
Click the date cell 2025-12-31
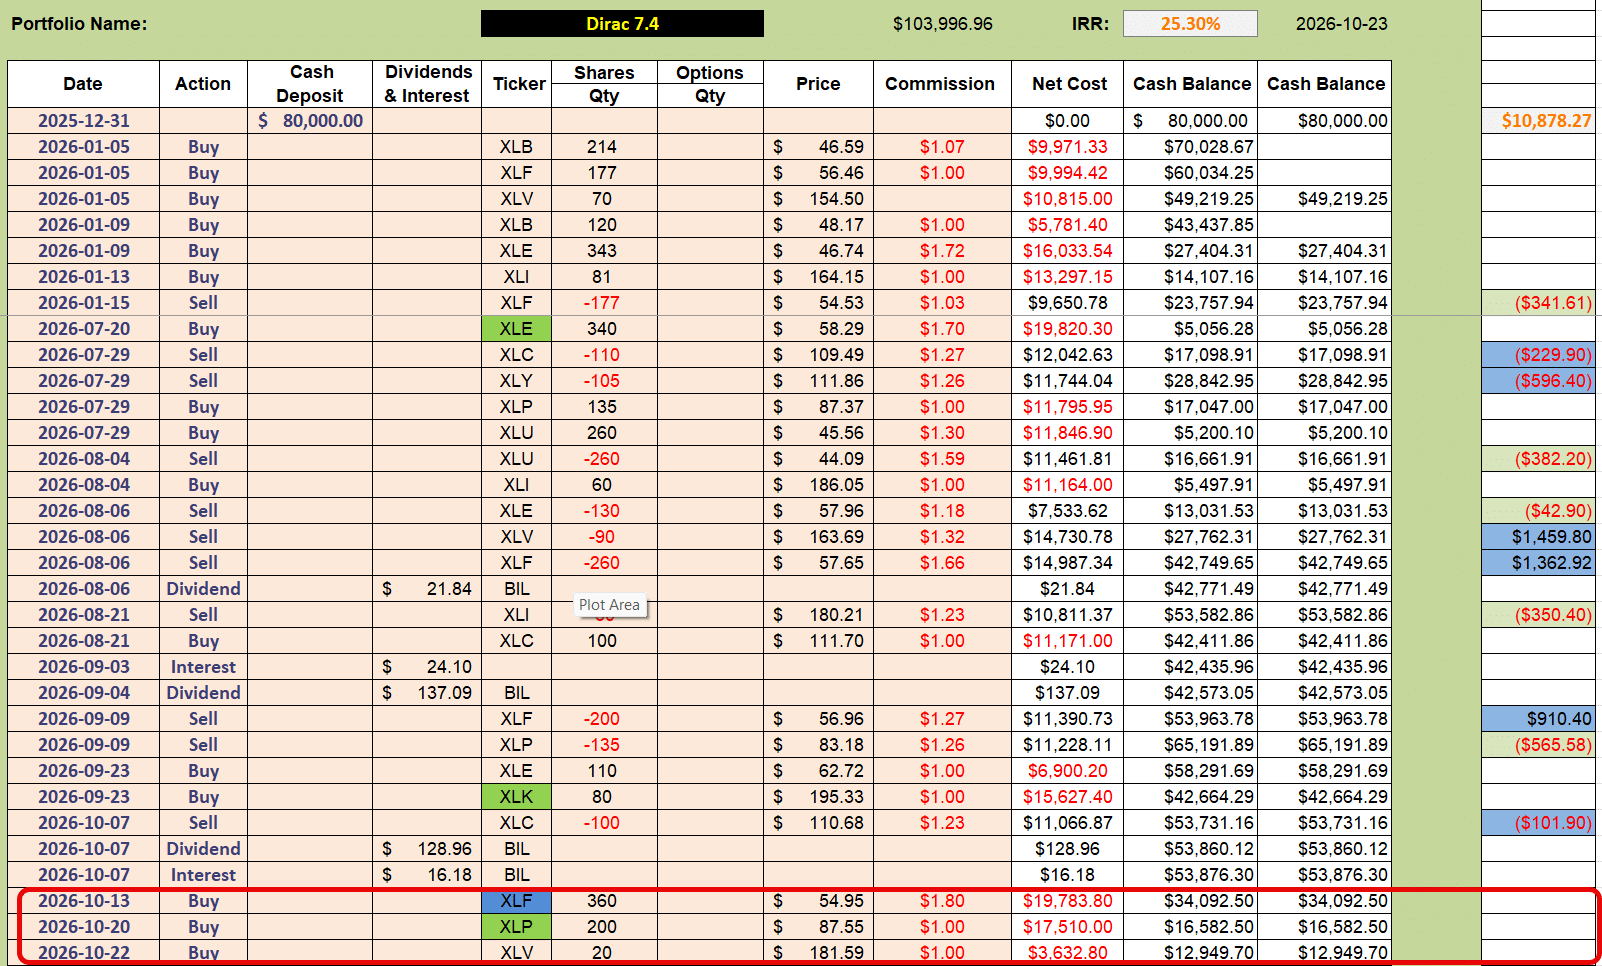pyautogui.click(x=84, y=121)
